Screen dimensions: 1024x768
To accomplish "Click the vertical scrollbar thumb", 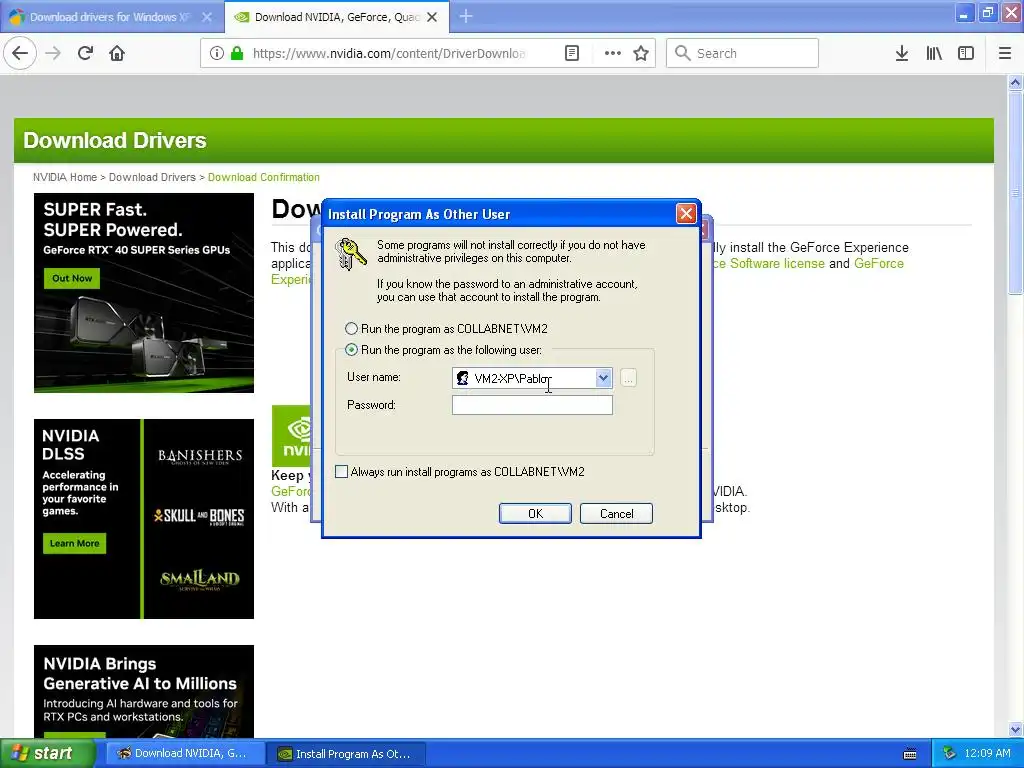I will click(x=1015, y=193).
